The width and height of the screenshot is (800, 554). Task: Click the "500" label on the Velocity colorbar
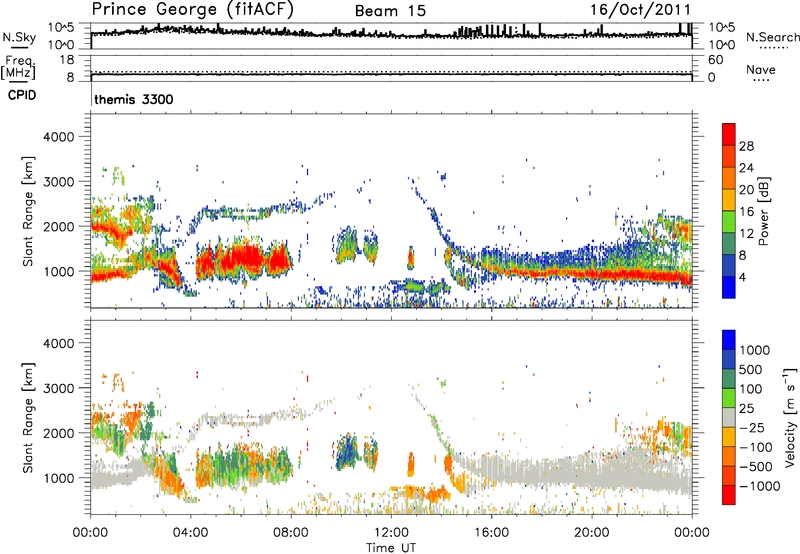(x=751, y=369)
